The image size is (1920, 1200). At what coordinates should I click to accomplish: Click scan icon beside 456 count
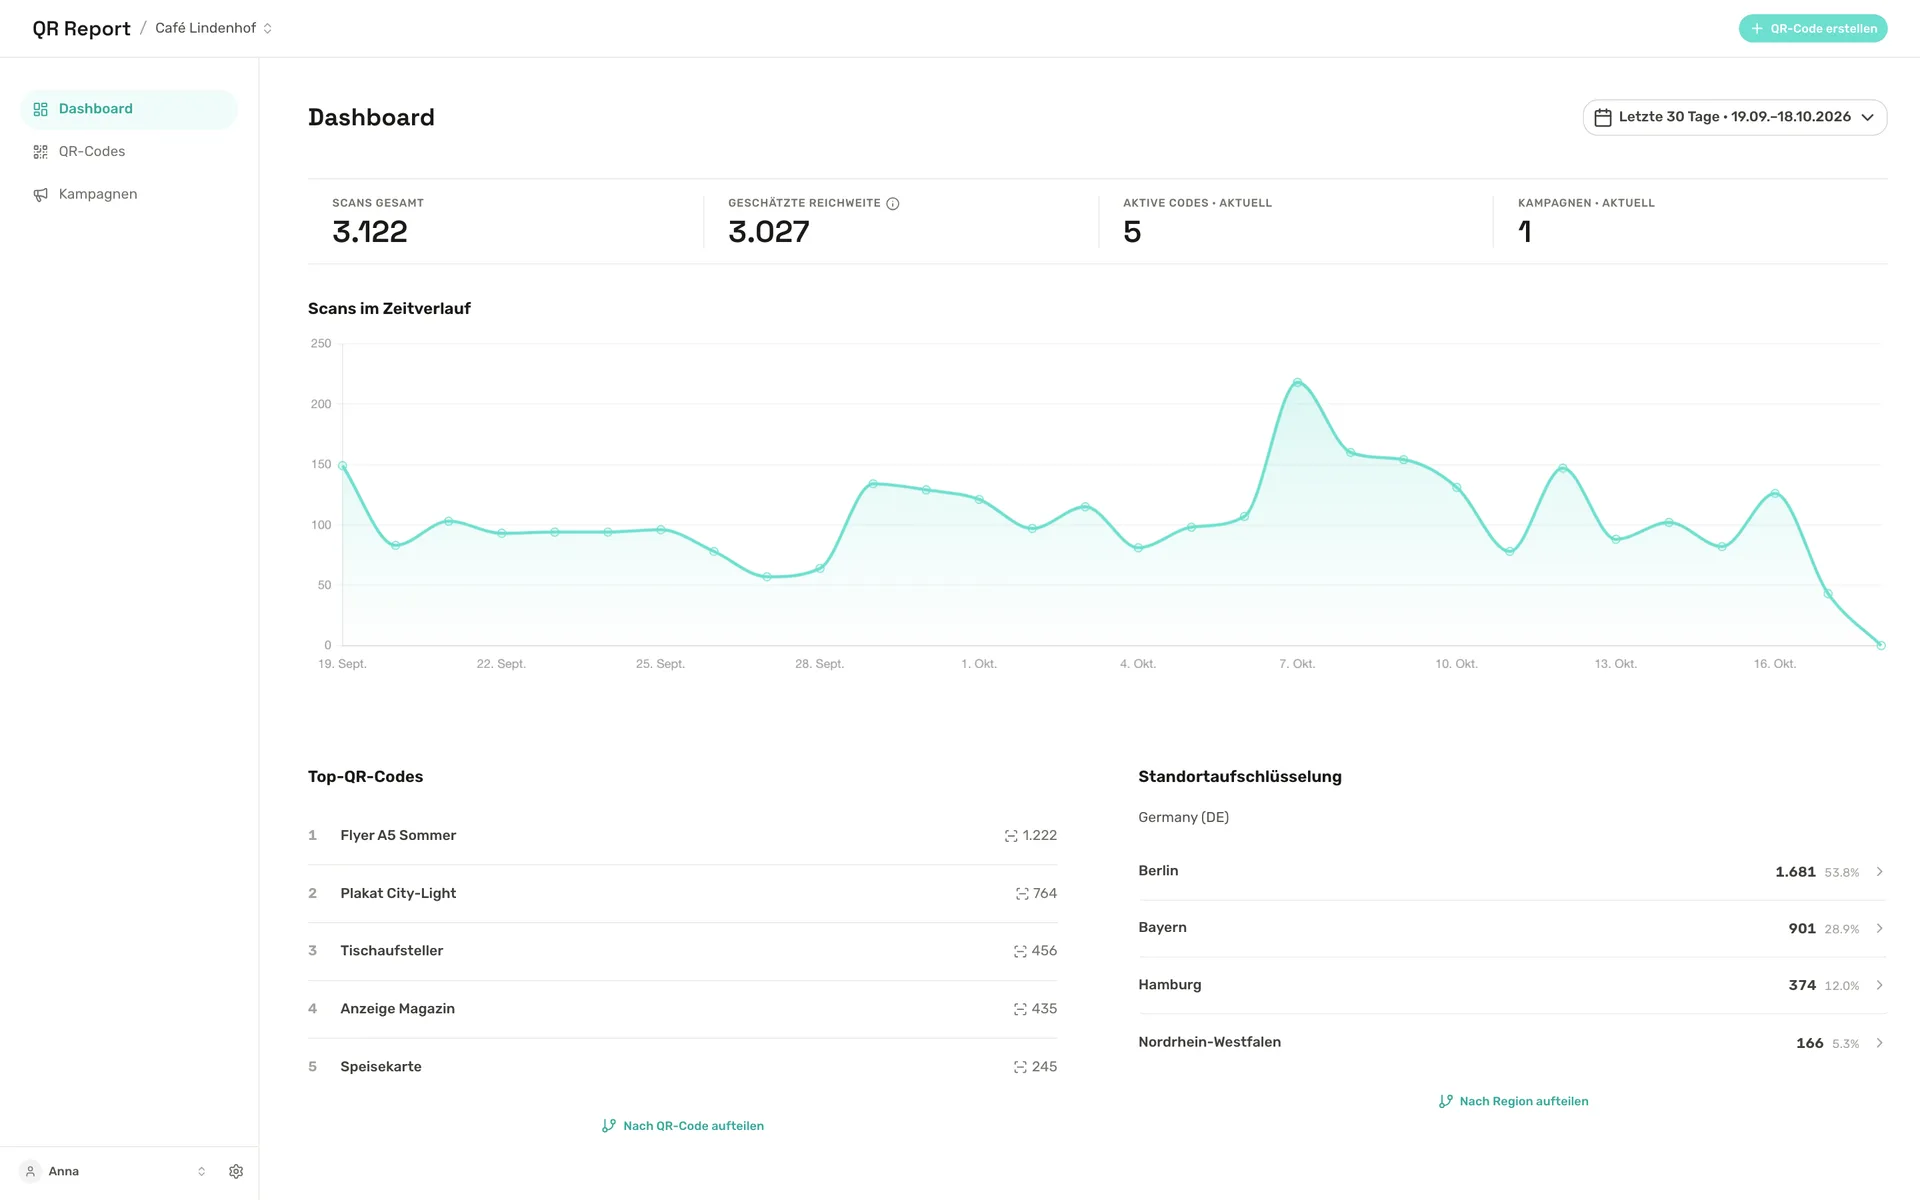[1020, 952]
